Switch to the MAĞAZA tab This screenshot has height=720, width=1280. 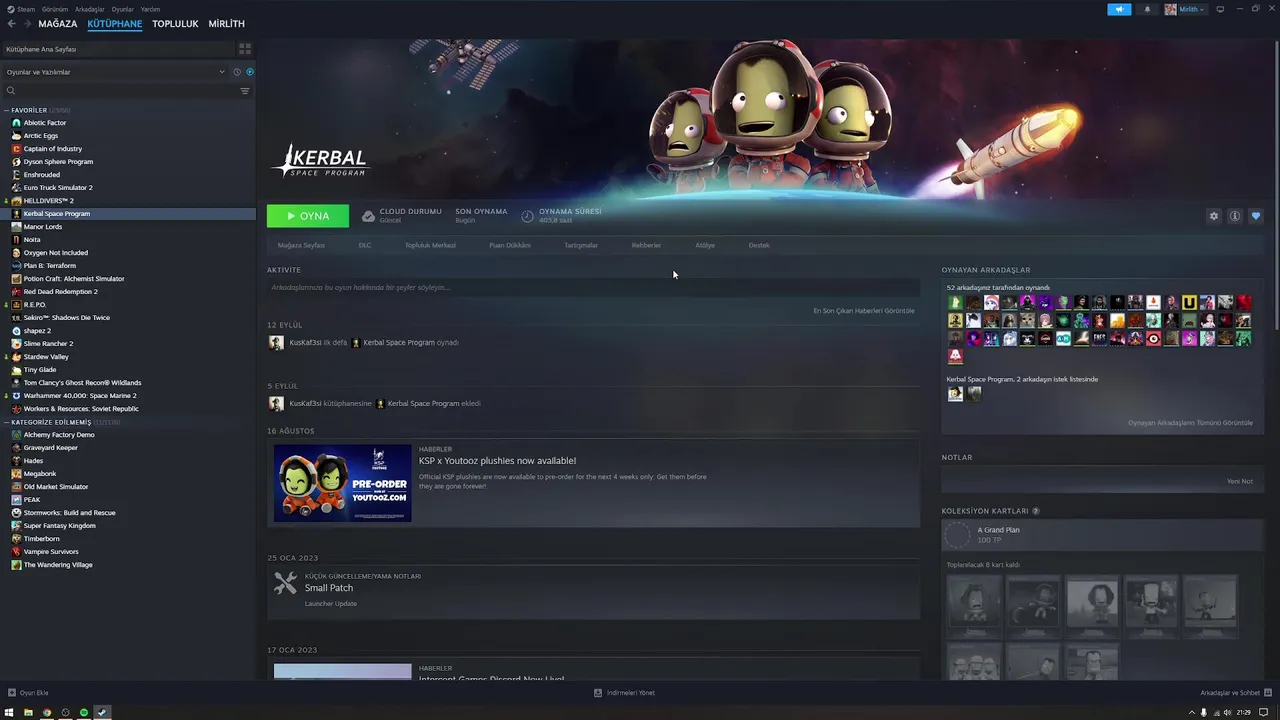tap(57, 24)
